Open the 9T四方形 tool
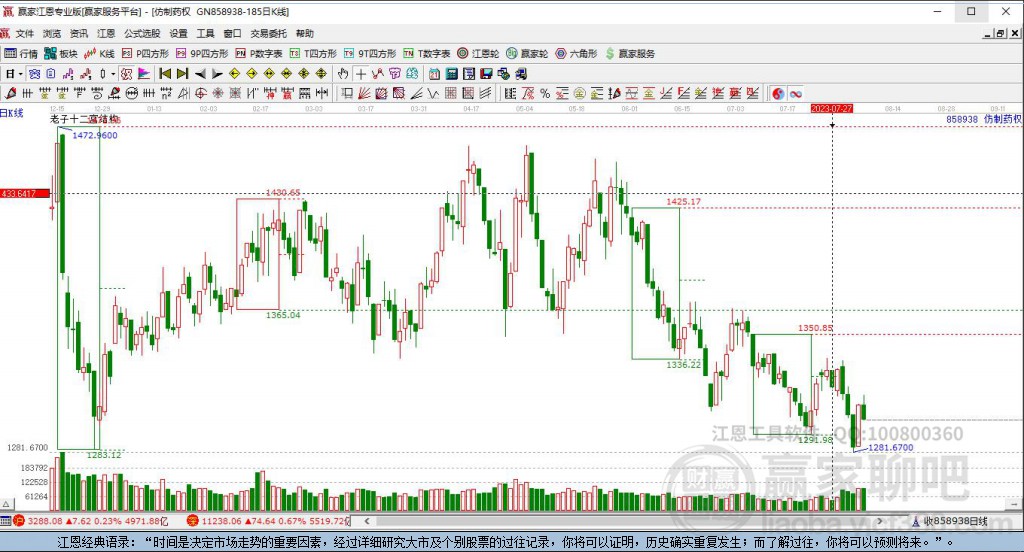This screenshot has width=1024, height=552. click(x=370, y=54)
